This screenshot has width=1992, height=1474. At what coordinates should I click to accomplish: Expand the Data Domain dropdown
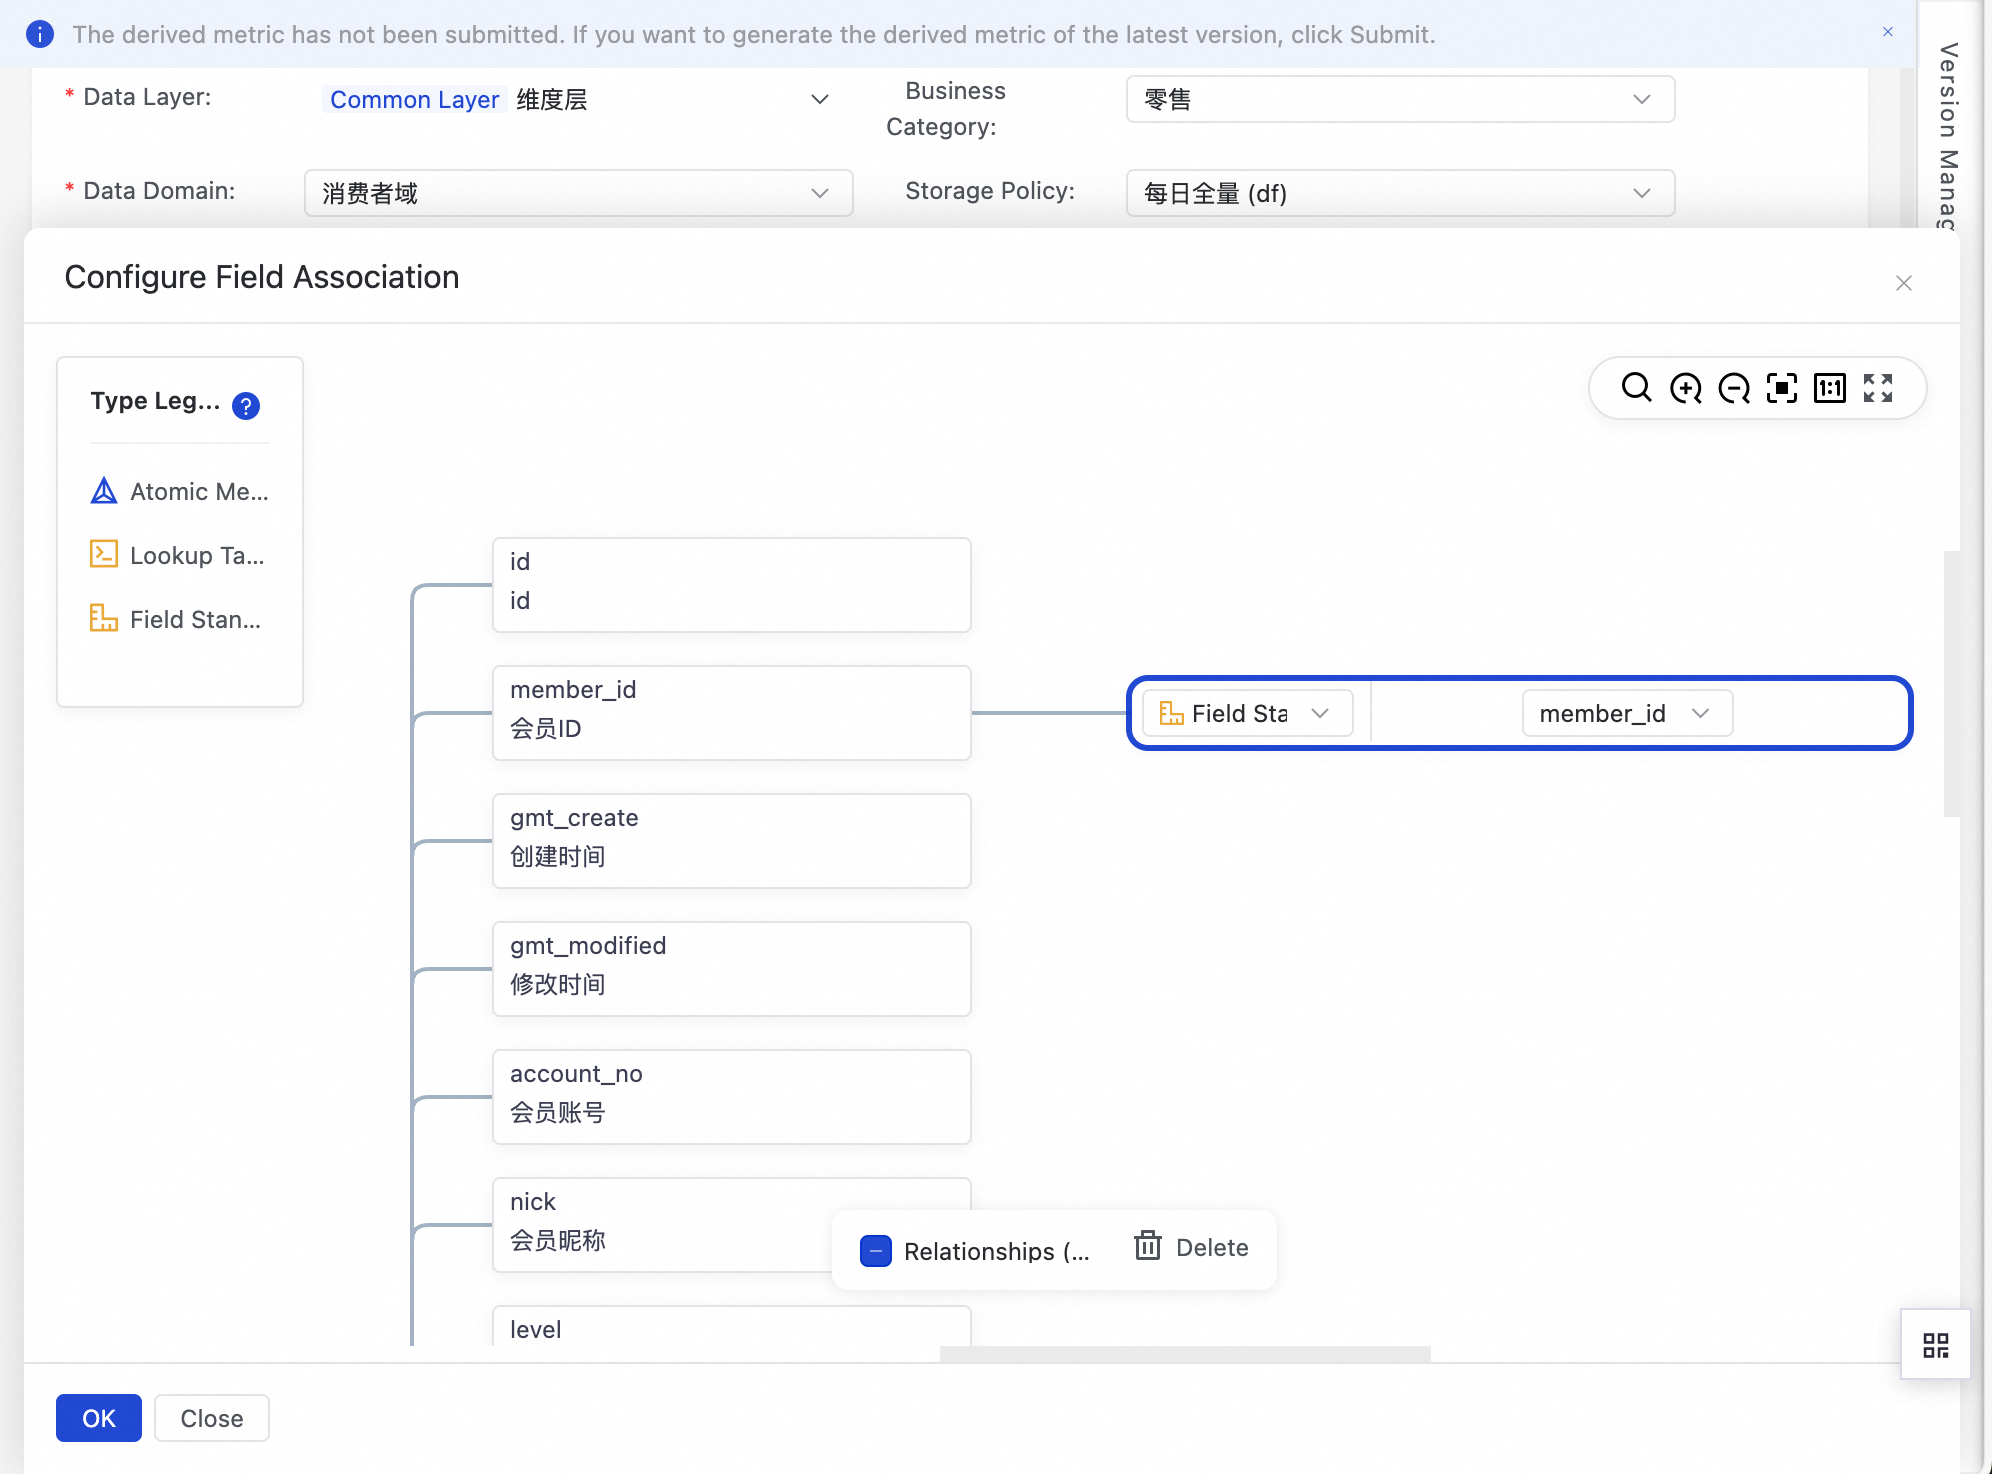pos(578,193)
